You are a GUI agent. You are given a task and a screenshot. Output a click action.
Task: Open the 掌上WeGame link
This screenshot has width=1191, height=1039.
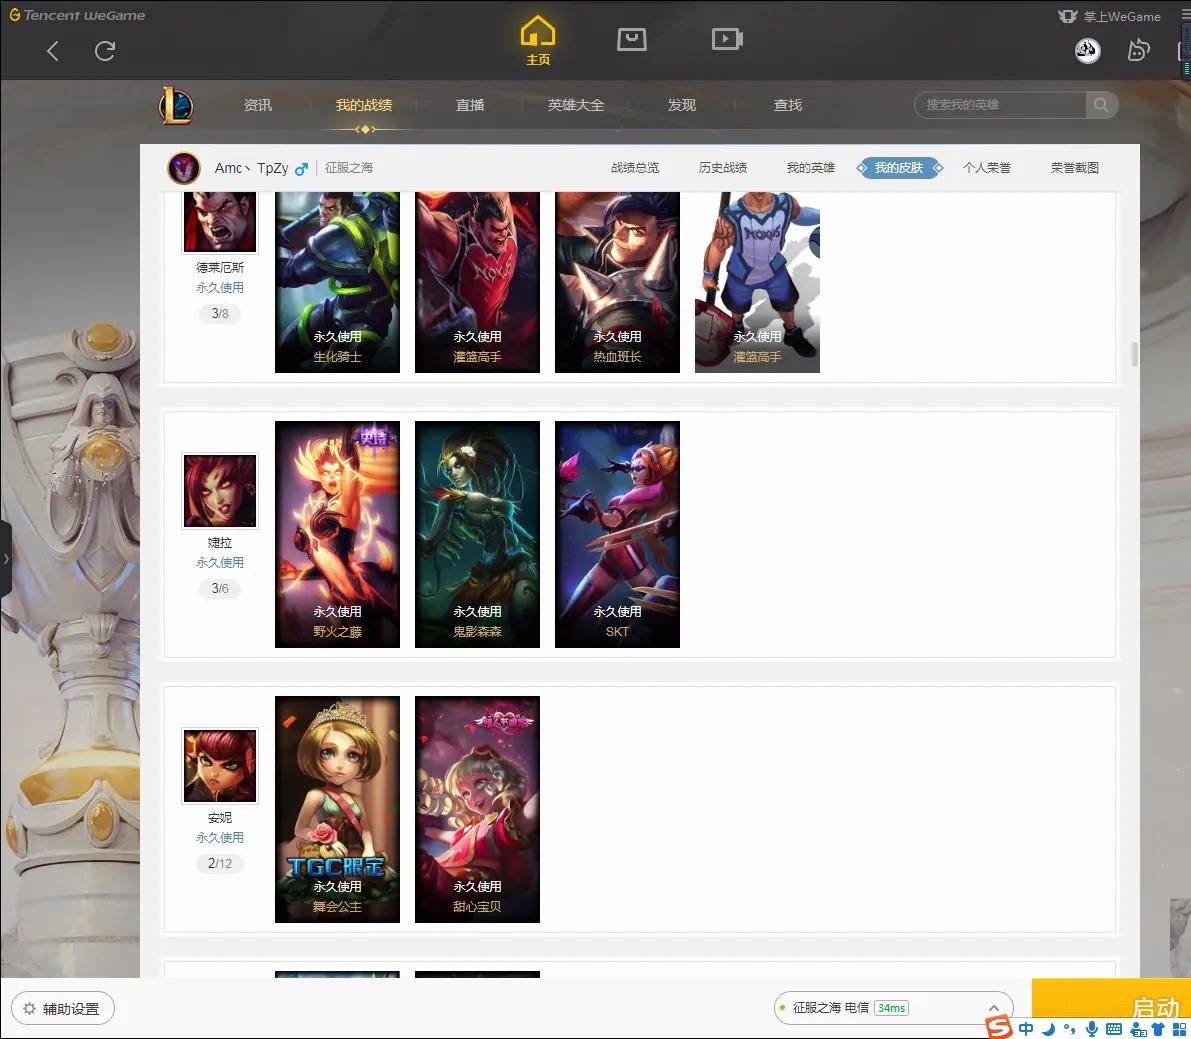1110,16
